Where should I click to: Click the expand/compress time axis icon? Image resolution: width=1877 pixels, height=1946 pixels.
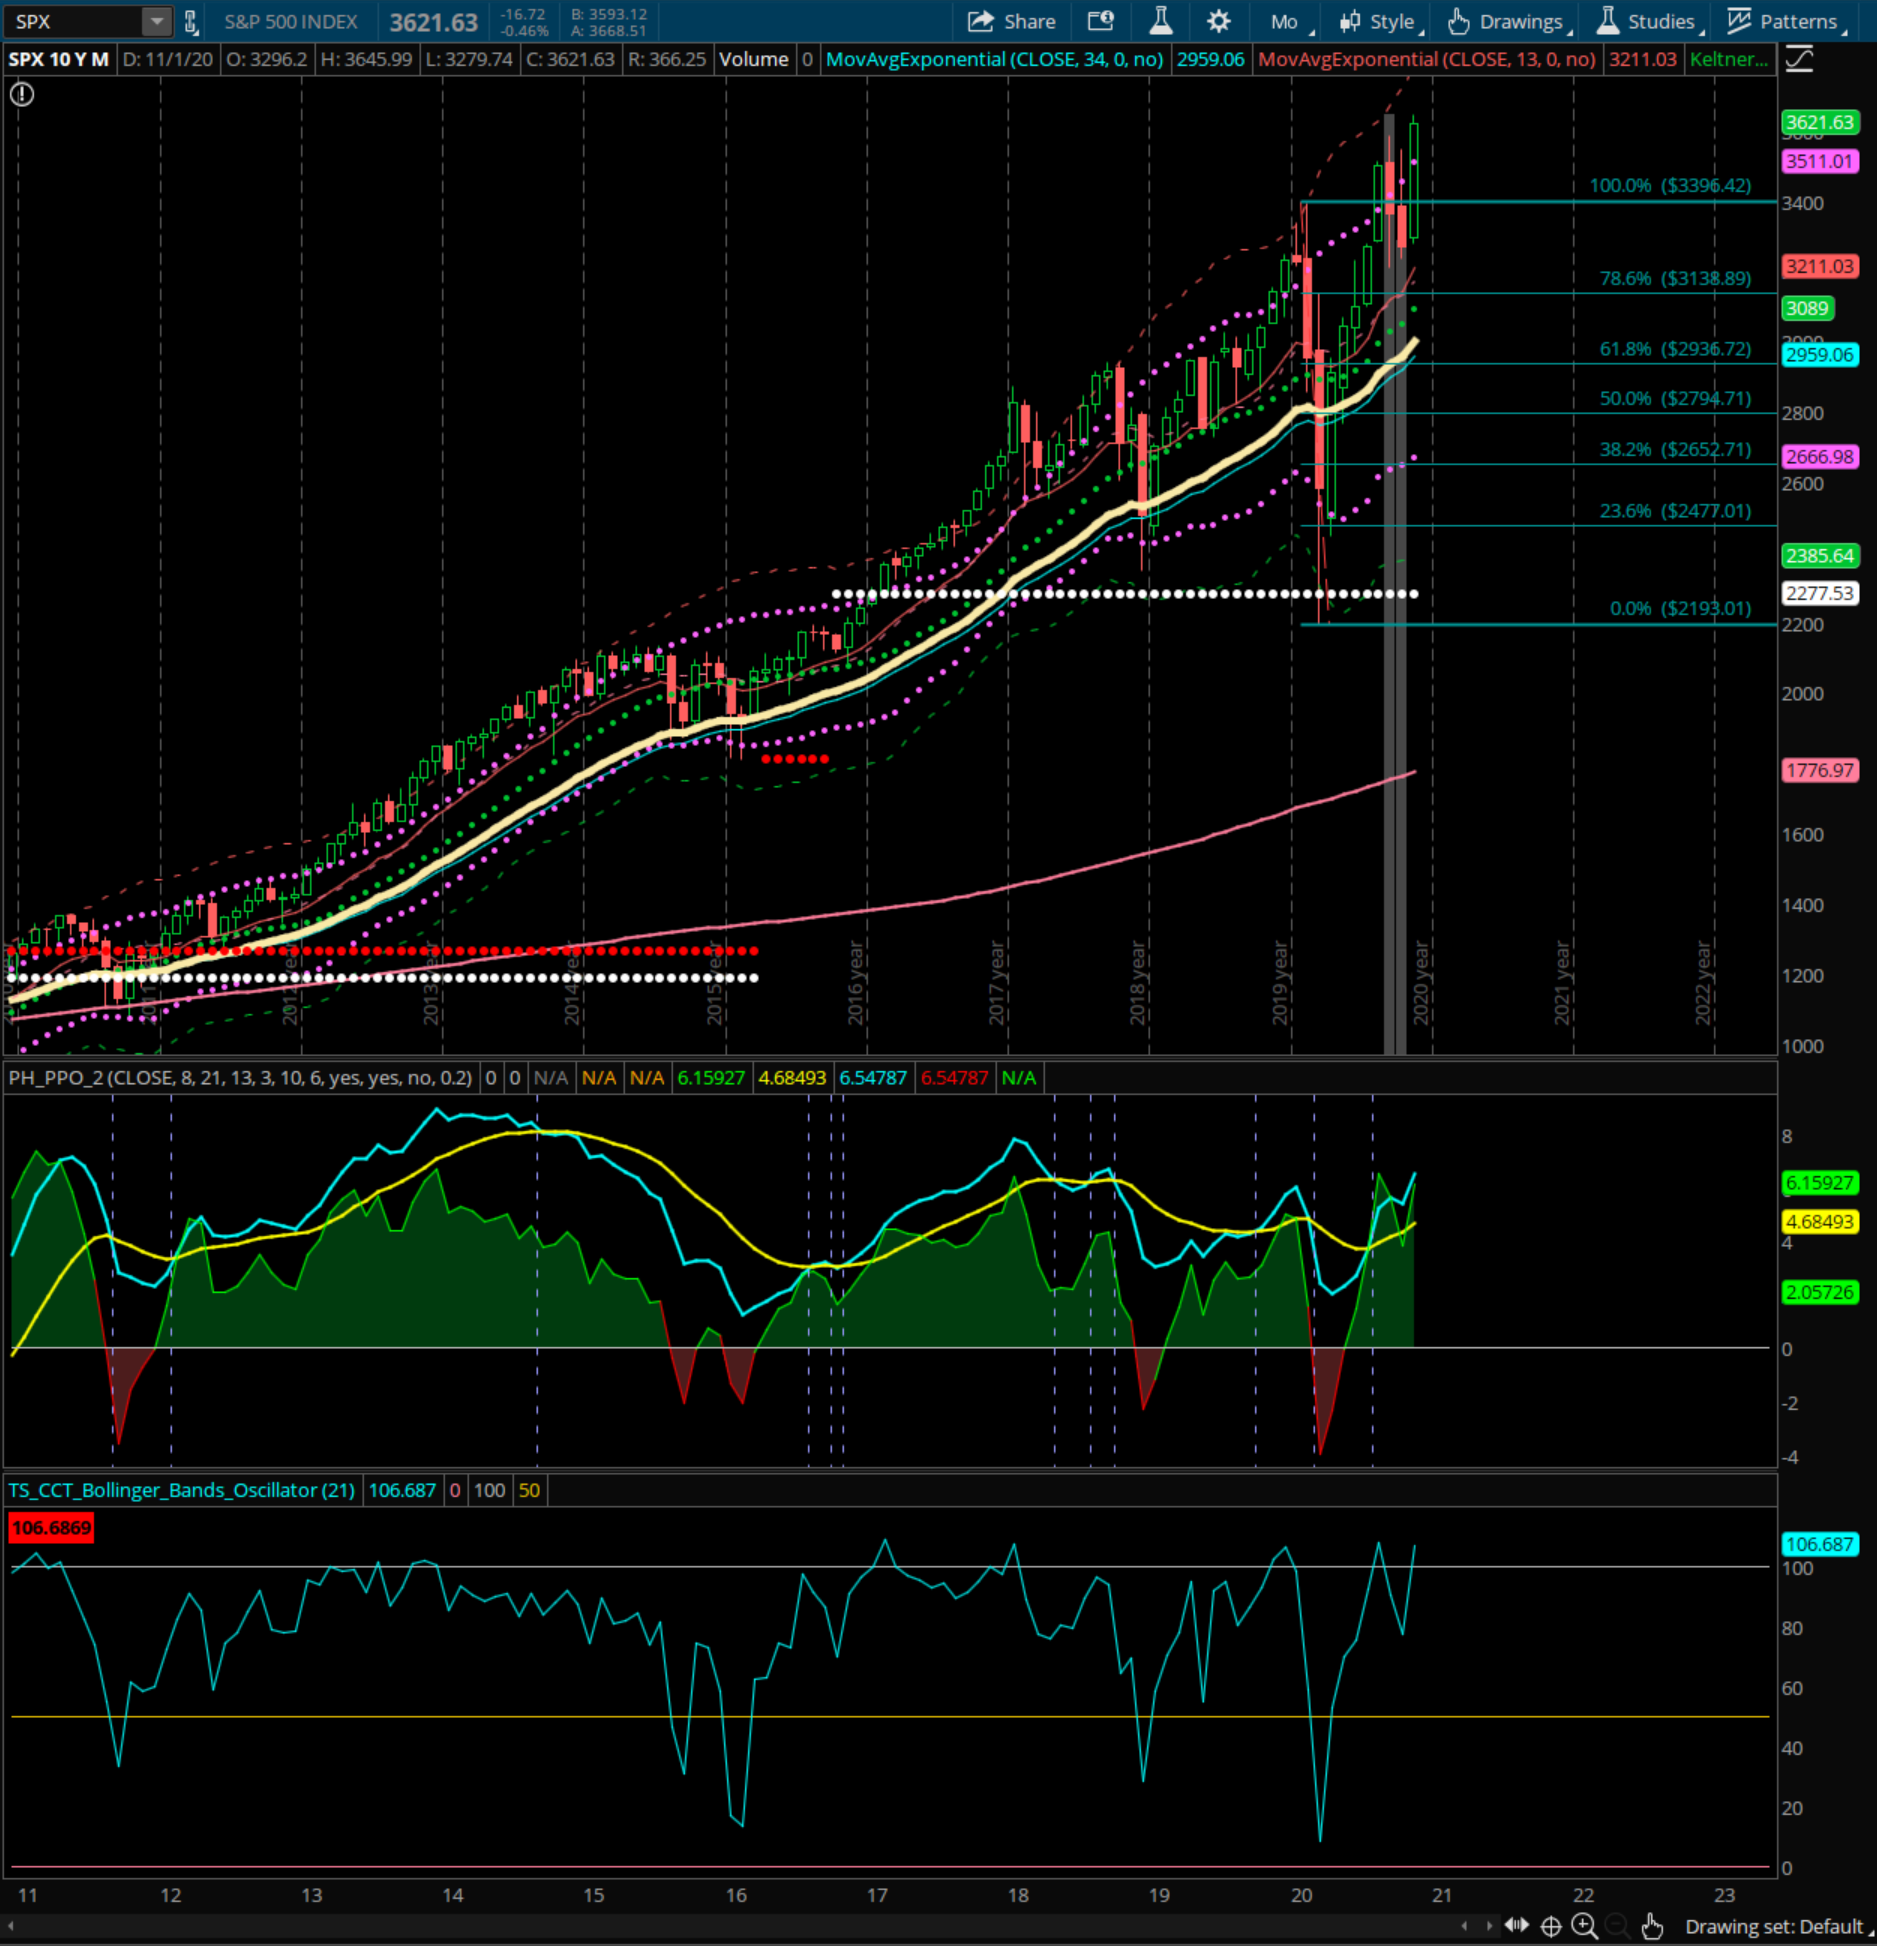[x=1517, y=1925]
